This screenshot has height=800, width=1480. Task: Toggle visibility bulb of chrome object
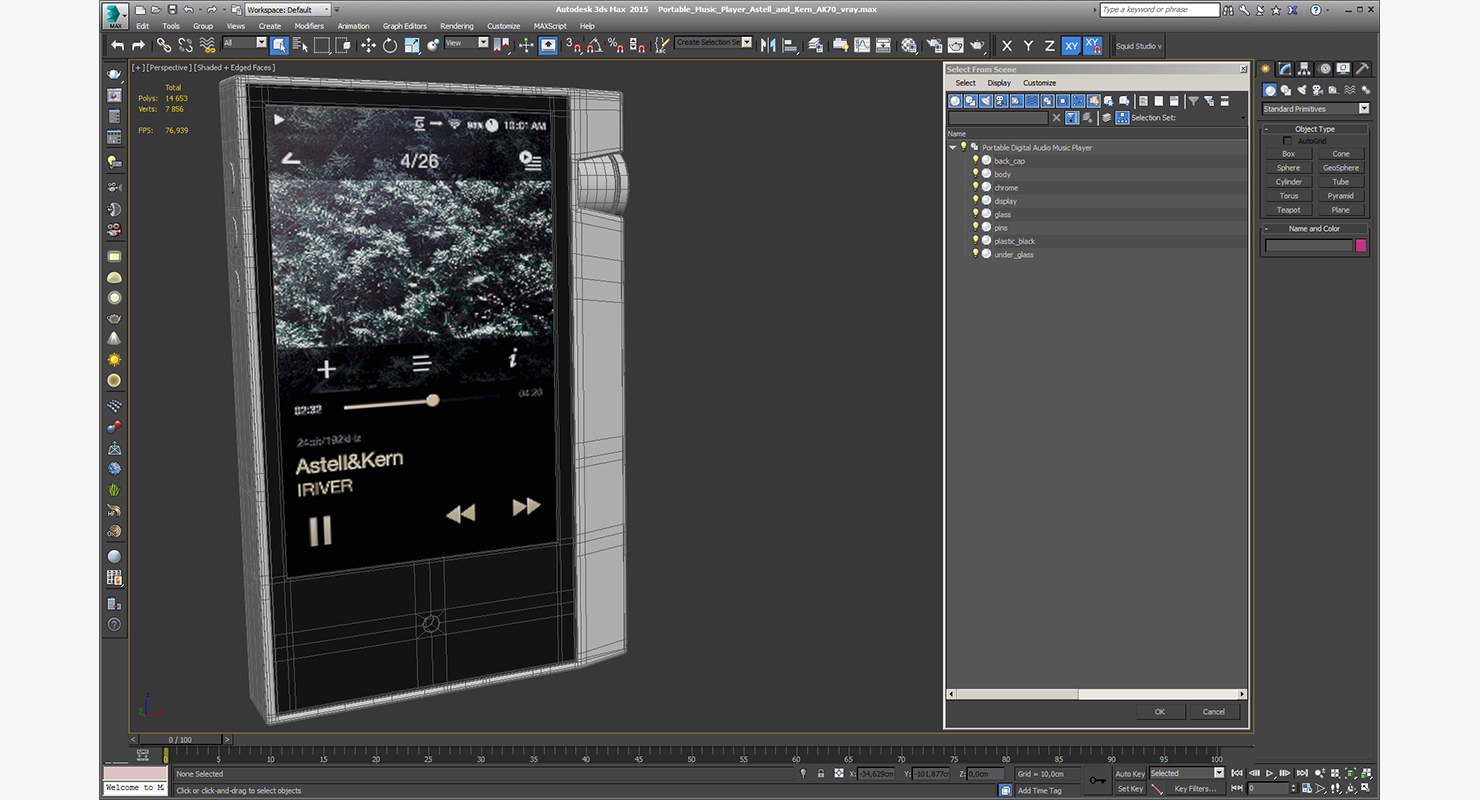[x=976, y=187]
